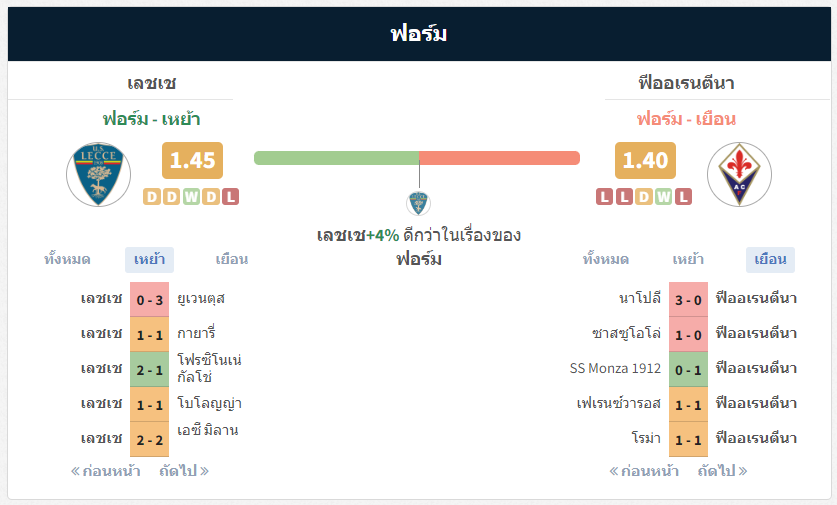Select the ทั้งหมด tab under Fiorentina

point(605,260)
